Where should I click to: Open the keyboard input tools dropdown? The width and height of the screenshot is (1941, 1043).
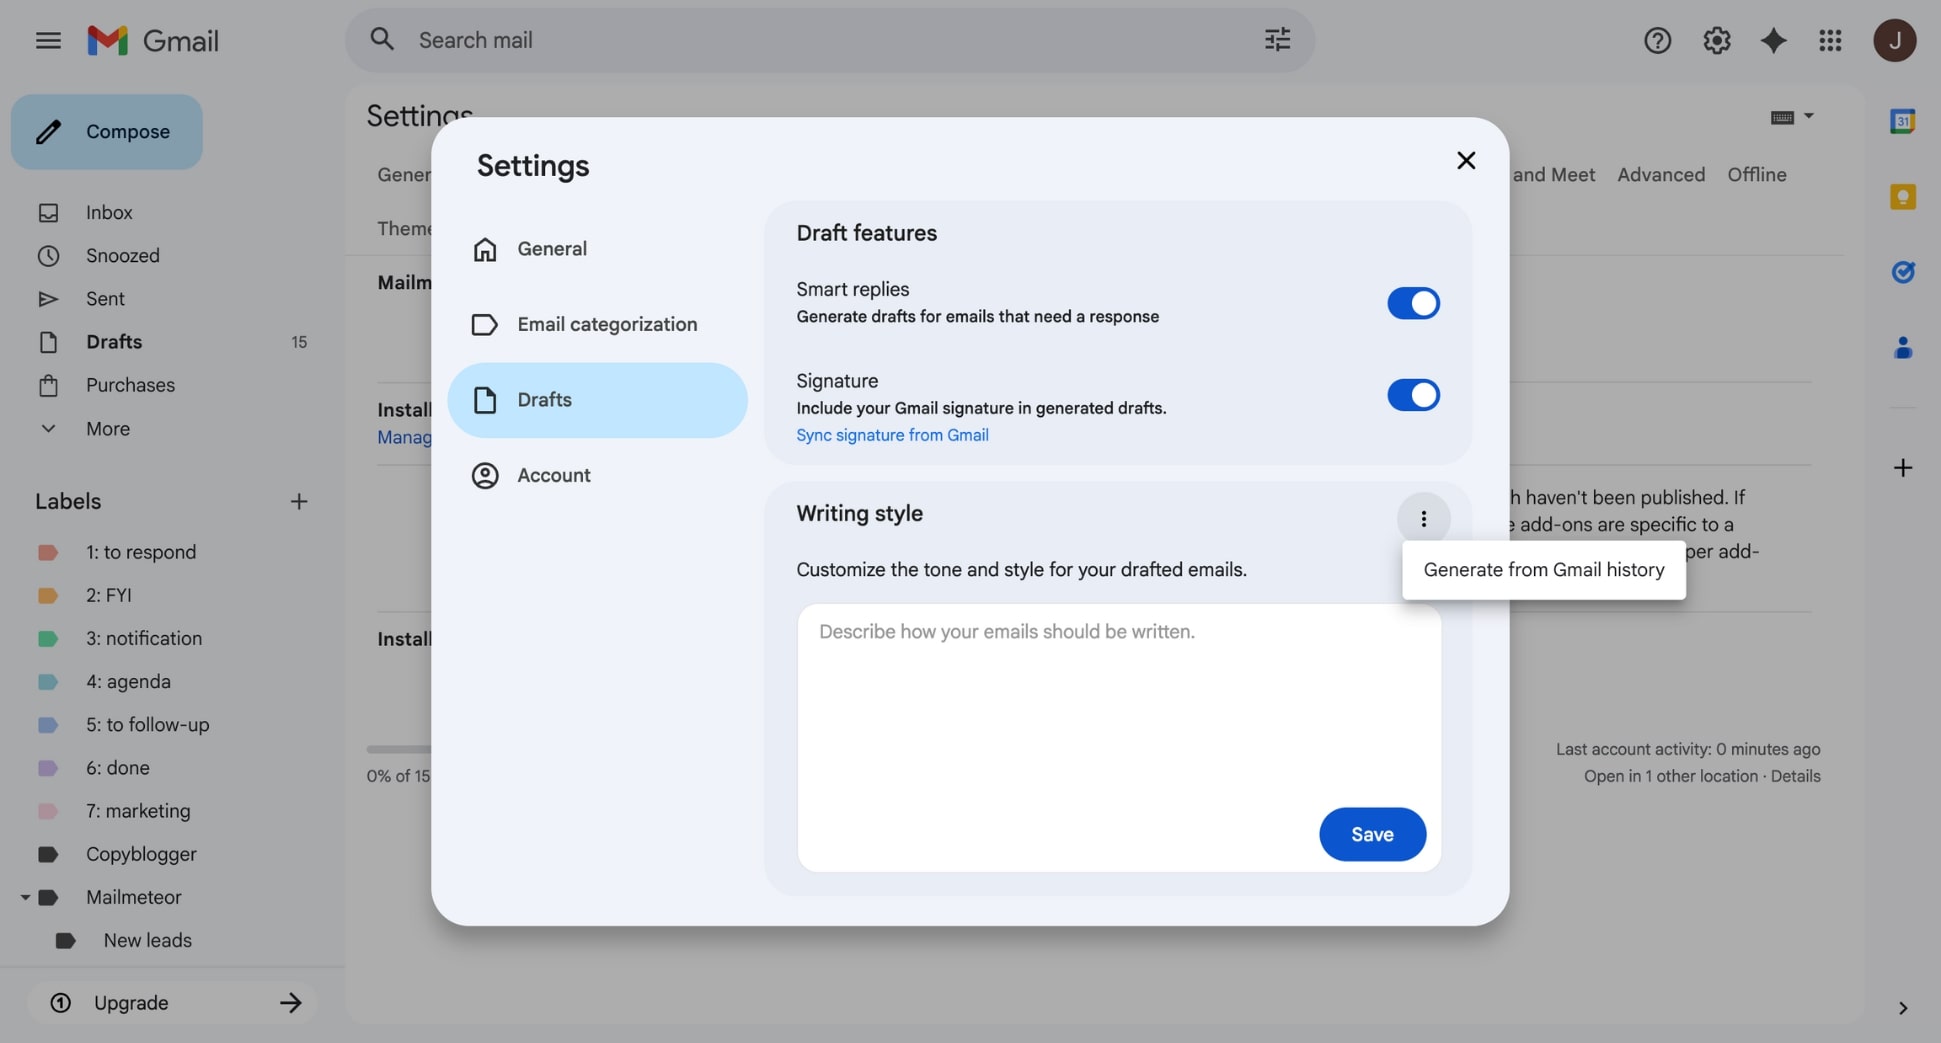(x=1790, y=117)
